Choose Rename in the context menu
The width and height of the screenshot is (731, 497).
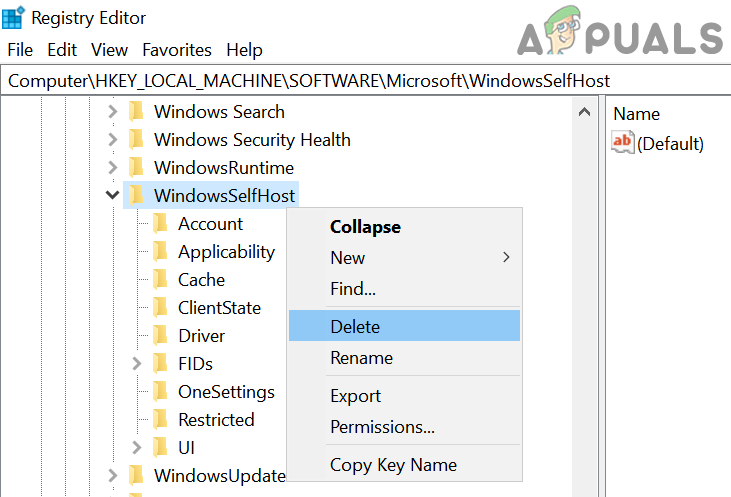coord(404,358)
